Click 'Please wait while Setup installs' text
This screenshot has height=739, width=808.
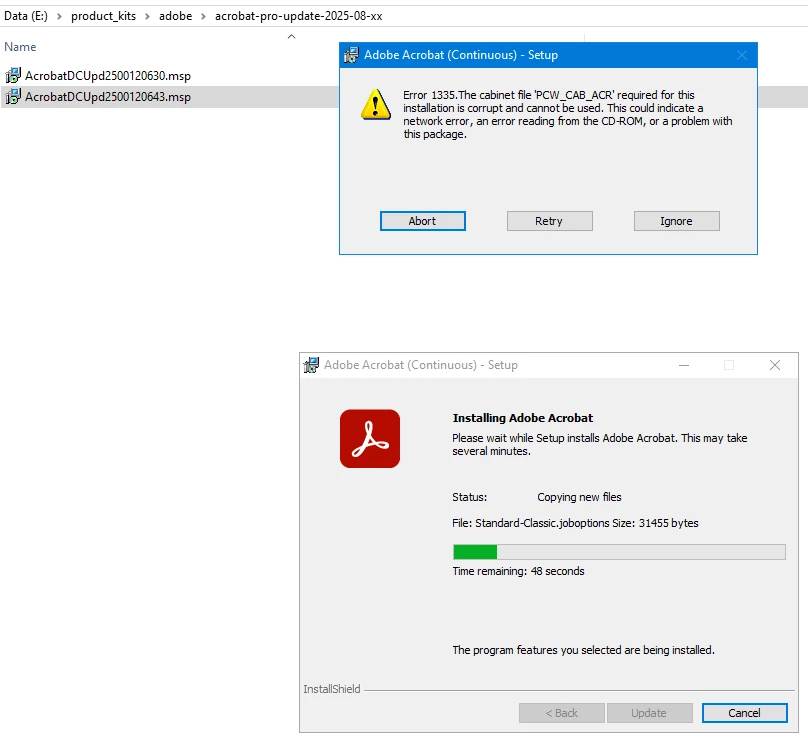click(x=599, y=444)
